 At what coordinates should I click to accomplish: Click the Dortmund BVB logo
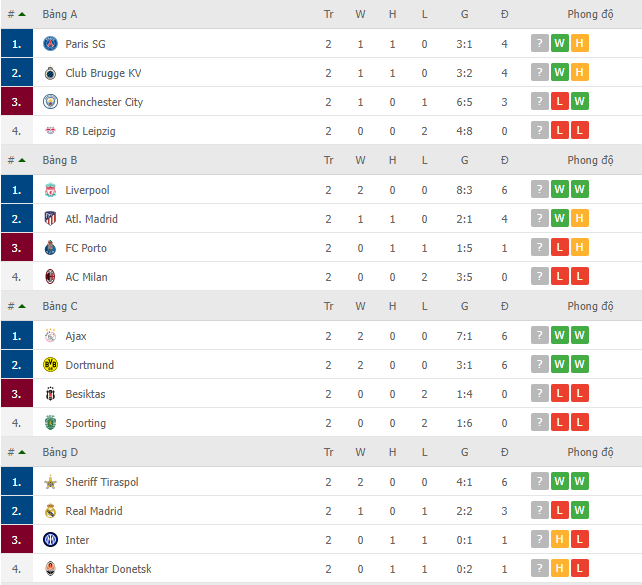point(50,364)
